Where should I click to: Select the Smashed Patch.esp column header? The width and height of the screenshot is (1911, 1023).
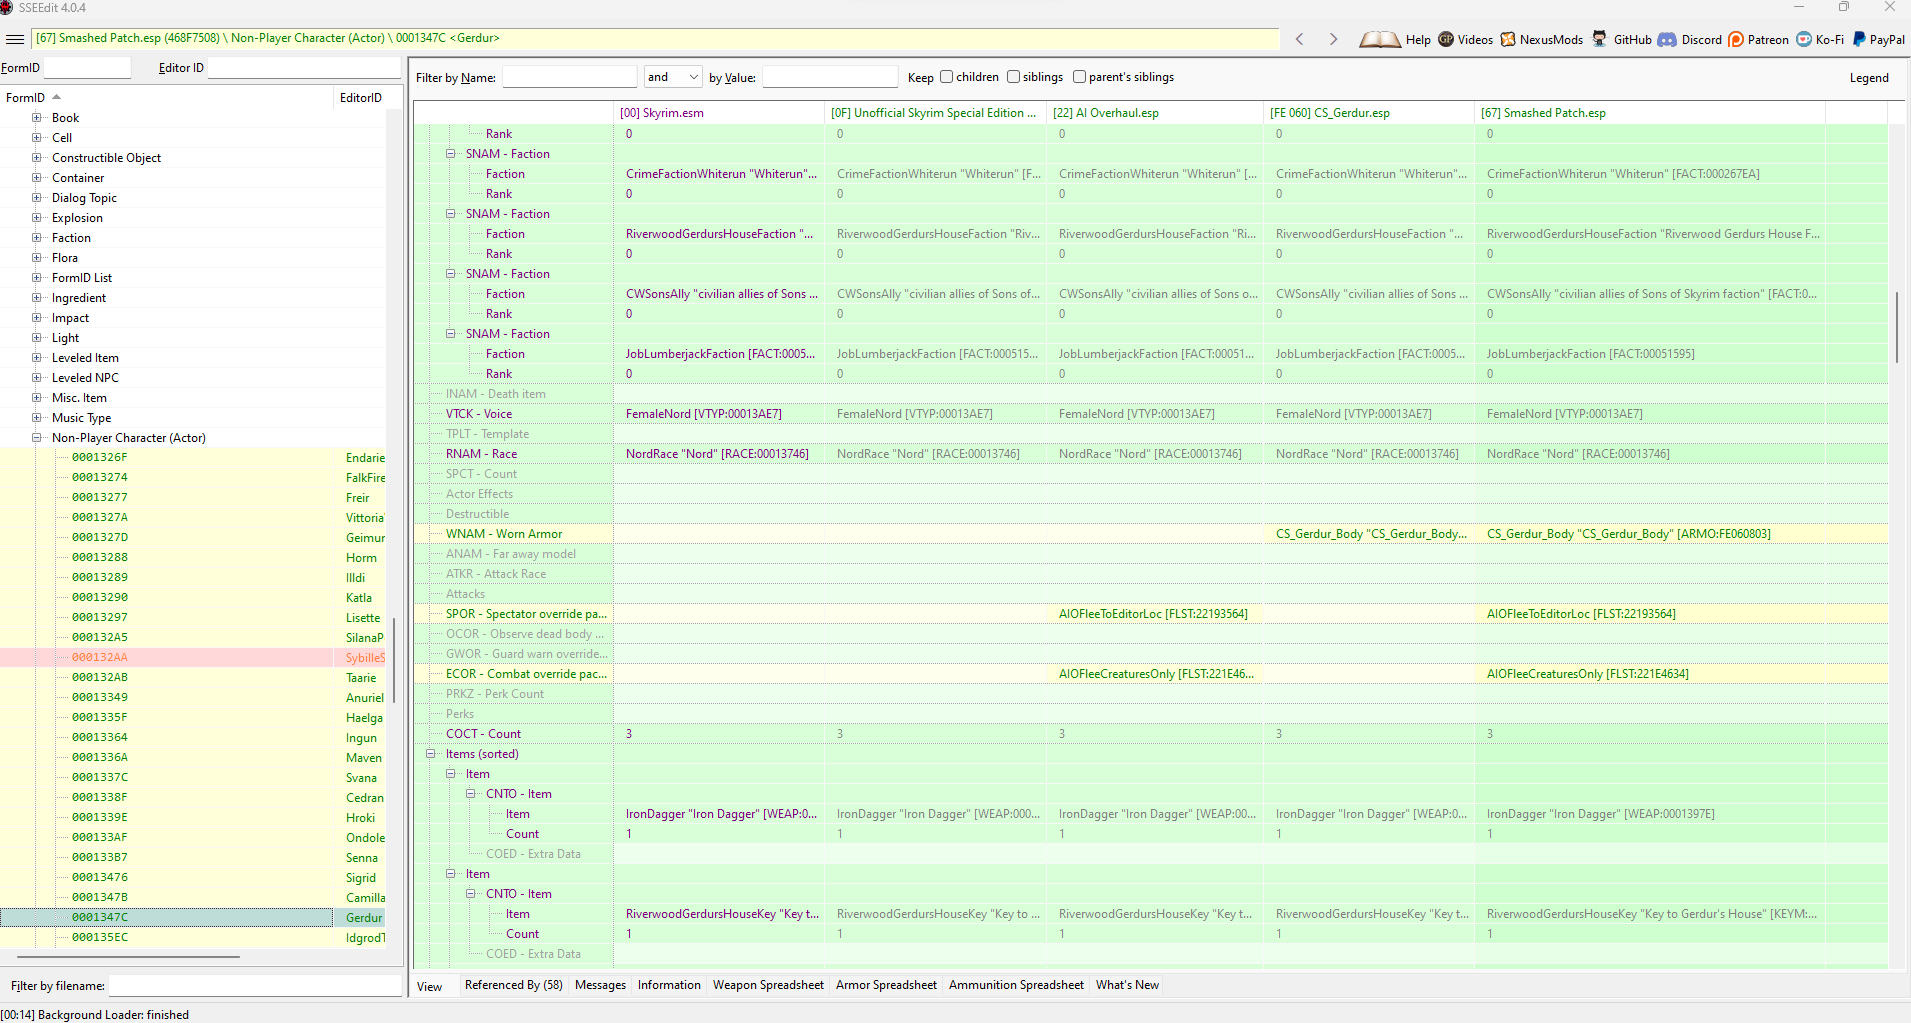[1650, 113]
